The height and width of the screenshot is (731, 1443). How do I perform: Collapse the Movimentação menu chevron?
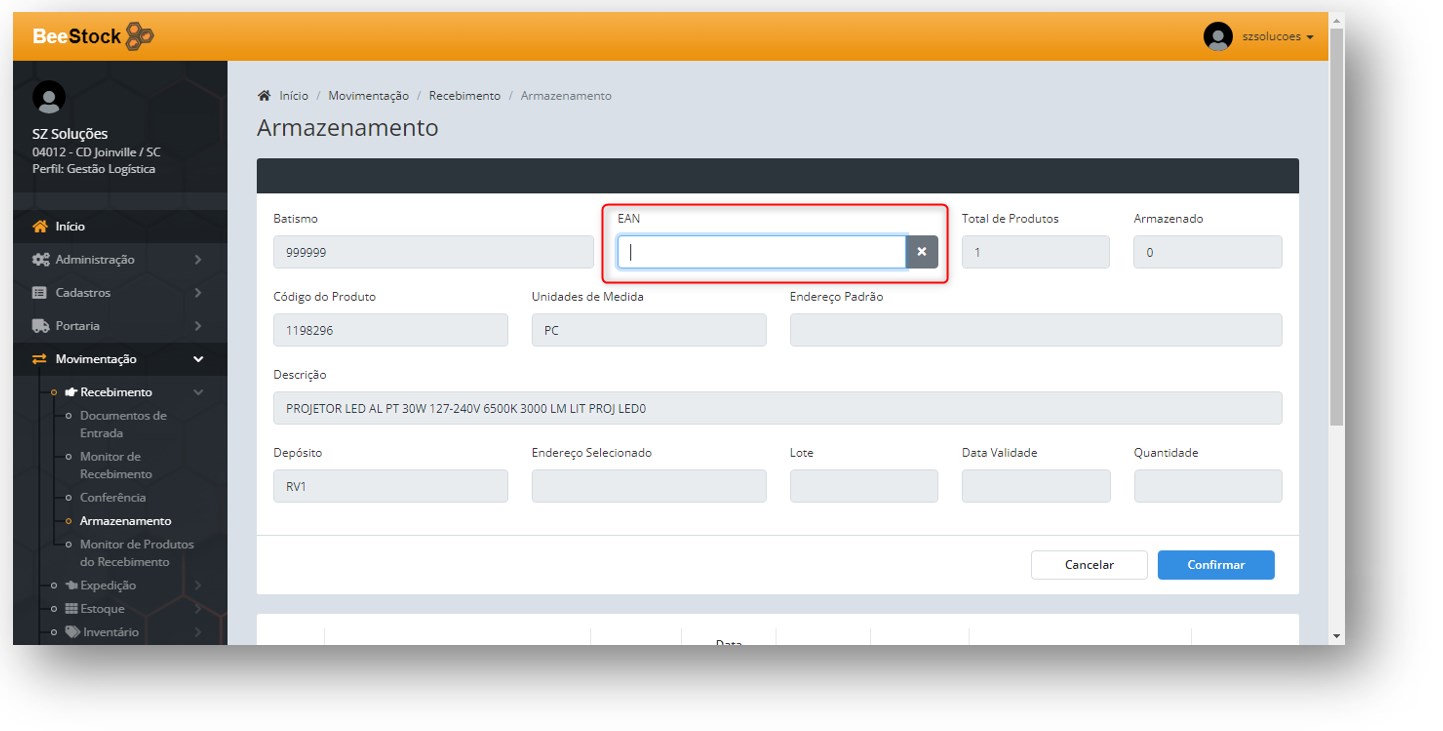(x=198, y=359)
